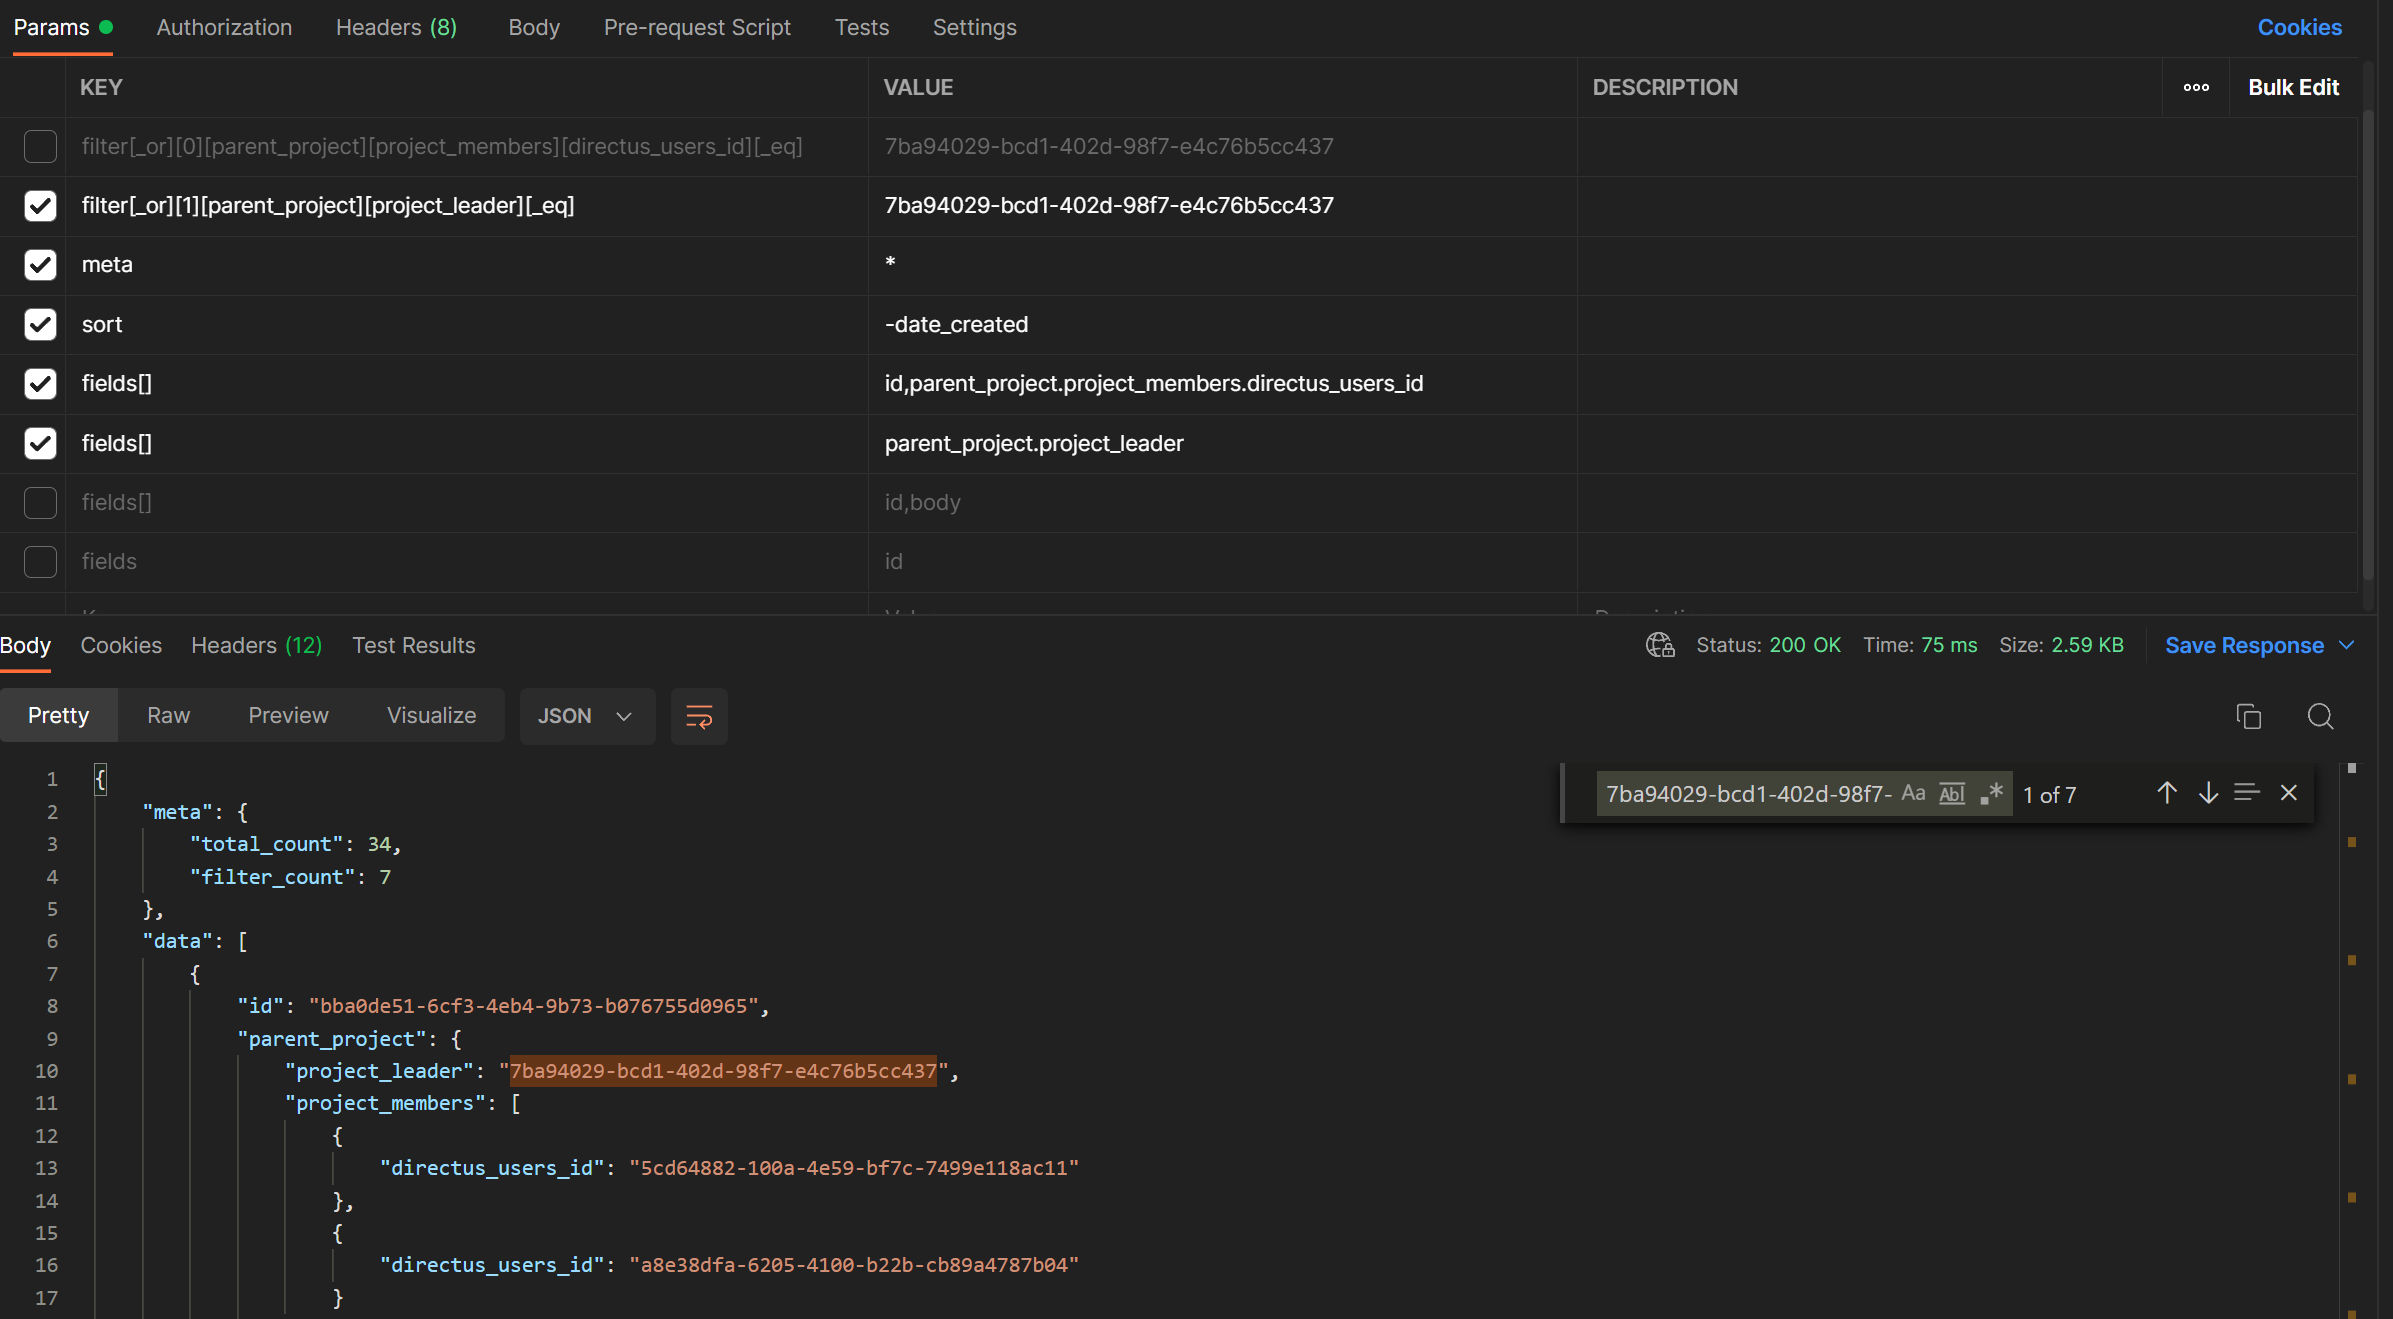Click the Cookies link at top right
Image resolution: width=2393 pixels, height=1319 pixels.
coord(2299,27)
